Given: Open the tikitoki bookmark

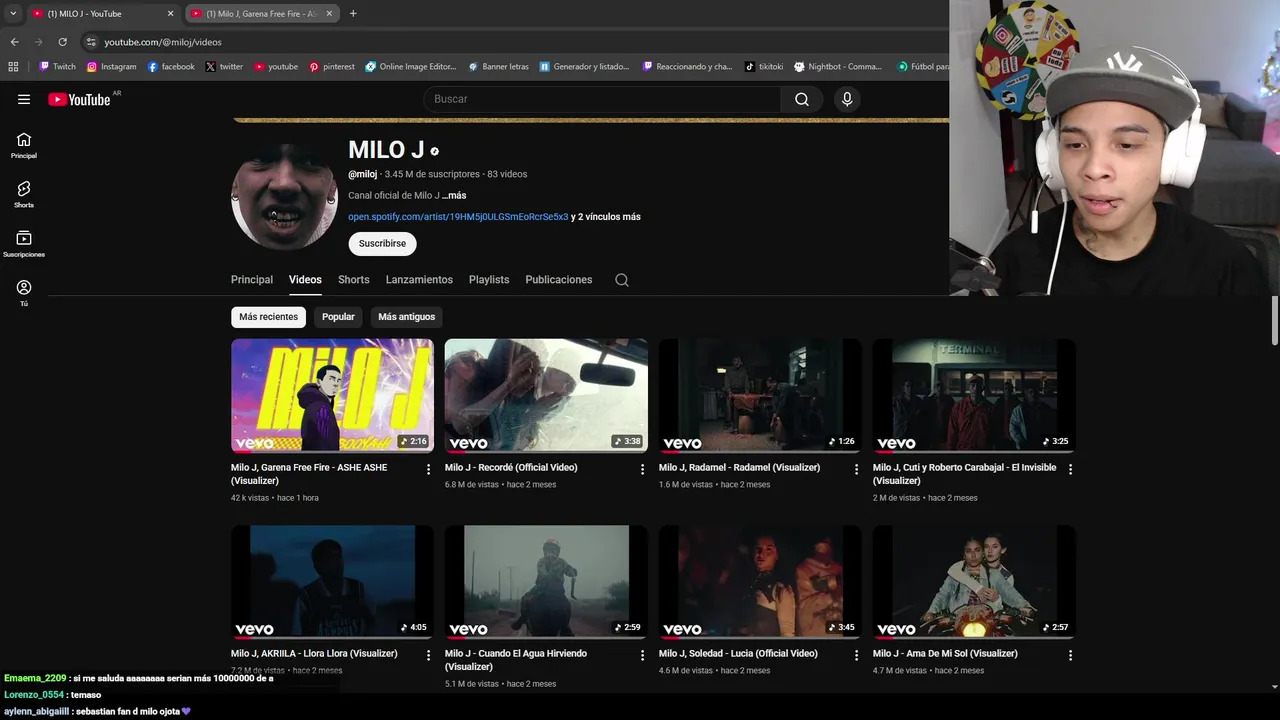Looking at the screenshot, I should pos(764,67).
